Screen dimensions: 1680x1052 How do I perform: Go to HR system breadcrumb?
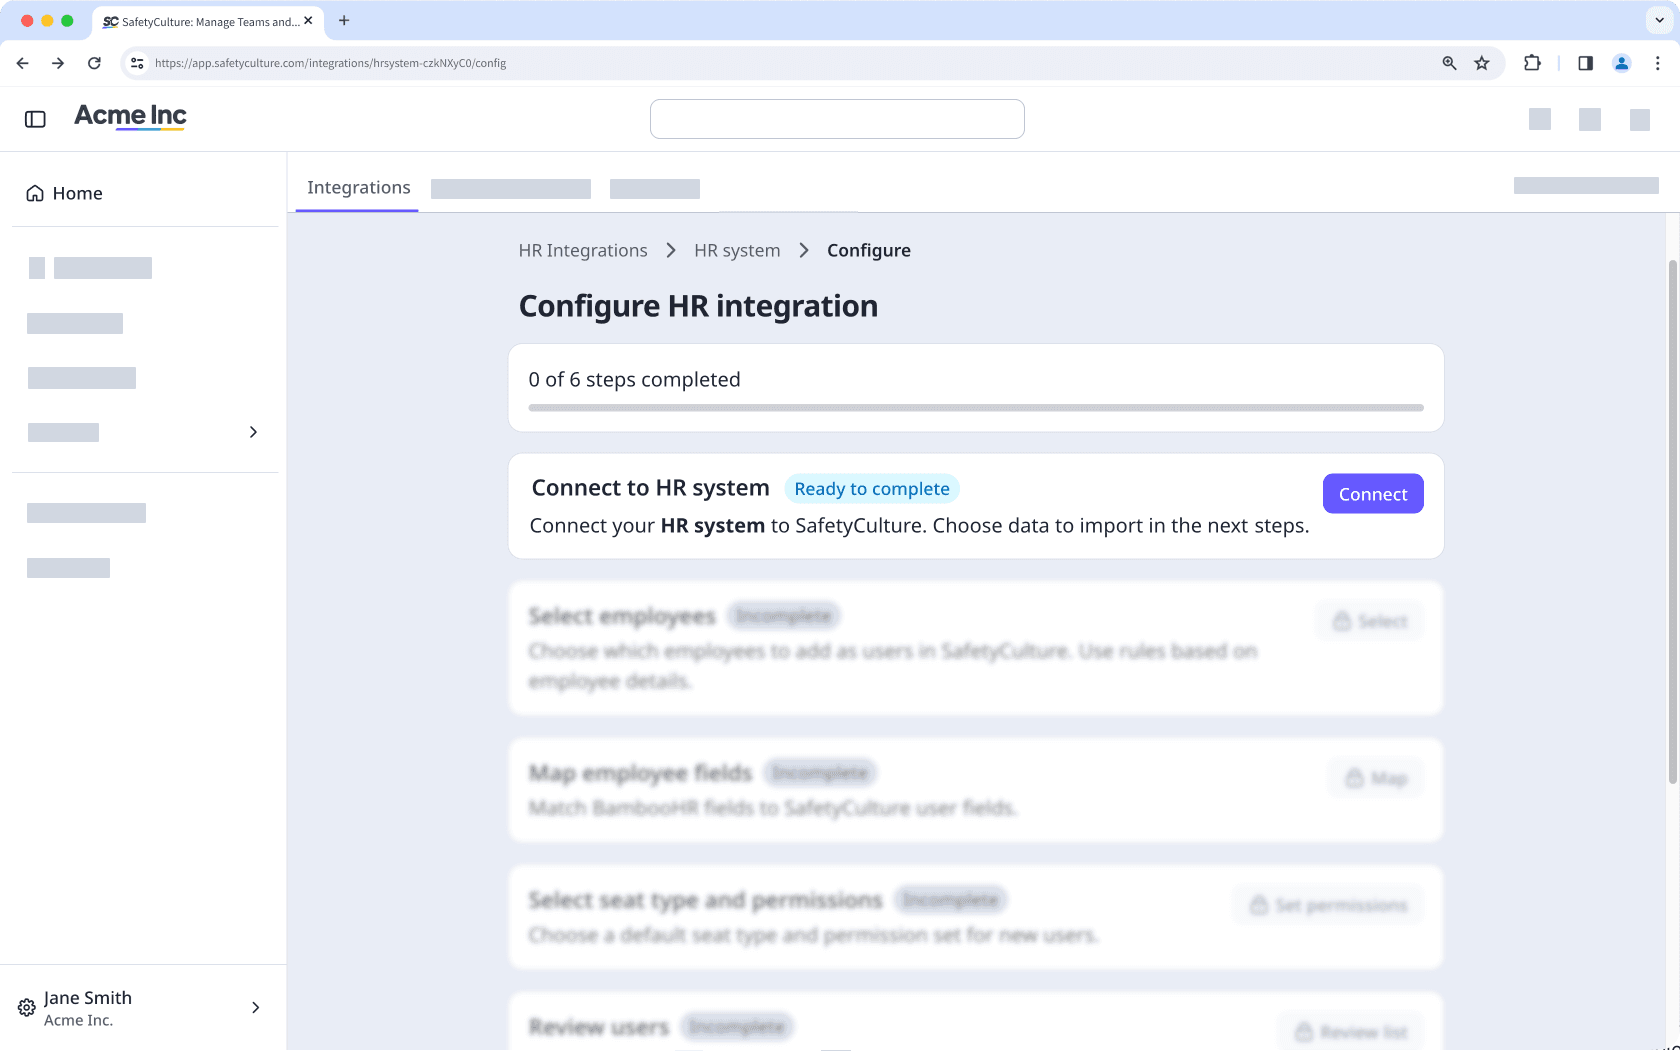737,250
